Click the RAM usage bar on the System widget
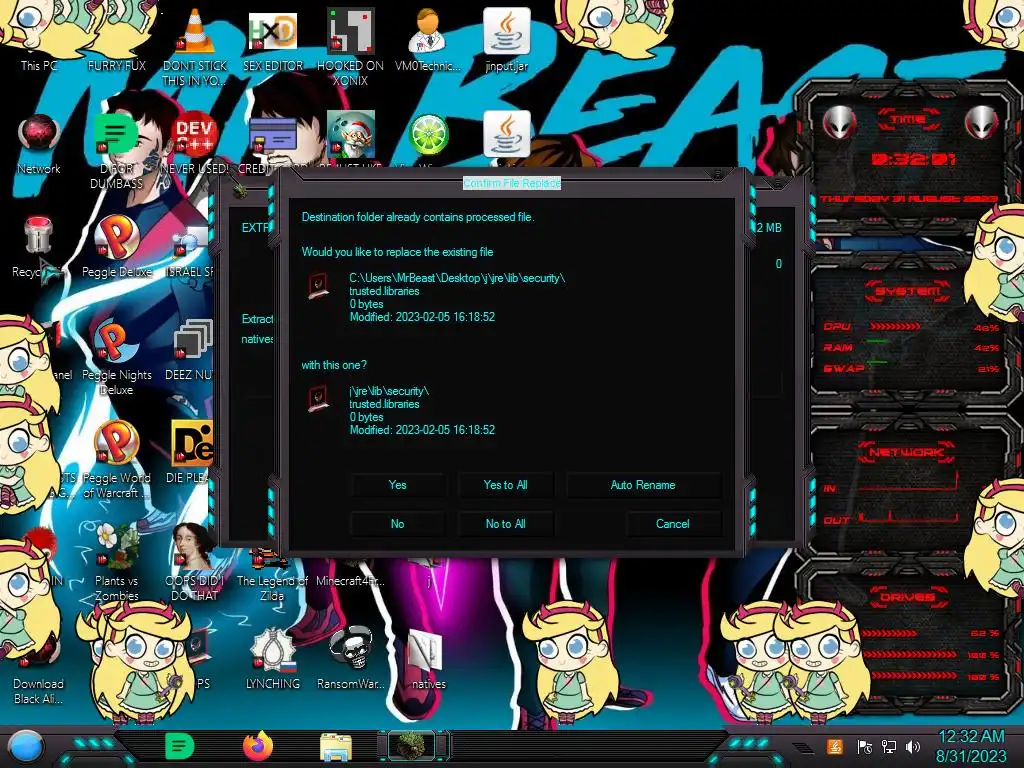 pos(878,342)
